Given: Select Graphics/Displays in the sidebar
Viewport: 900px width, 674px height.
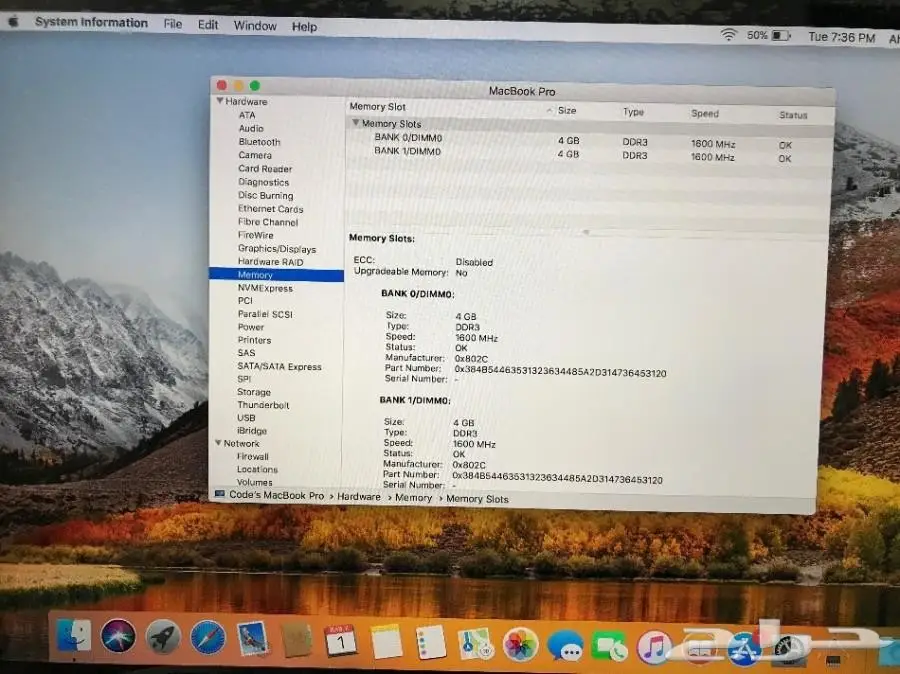Looking at the screenshot, I should 277,249.
